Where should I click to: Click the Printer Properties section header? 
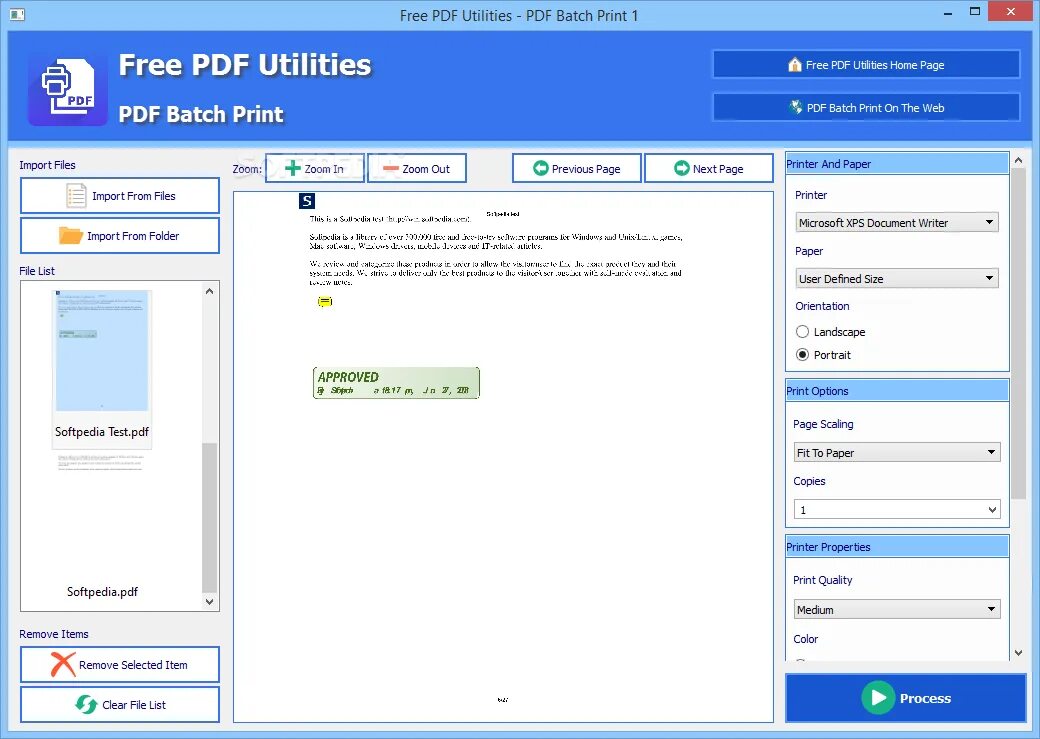pyautogui.click(x=897, y=547)
